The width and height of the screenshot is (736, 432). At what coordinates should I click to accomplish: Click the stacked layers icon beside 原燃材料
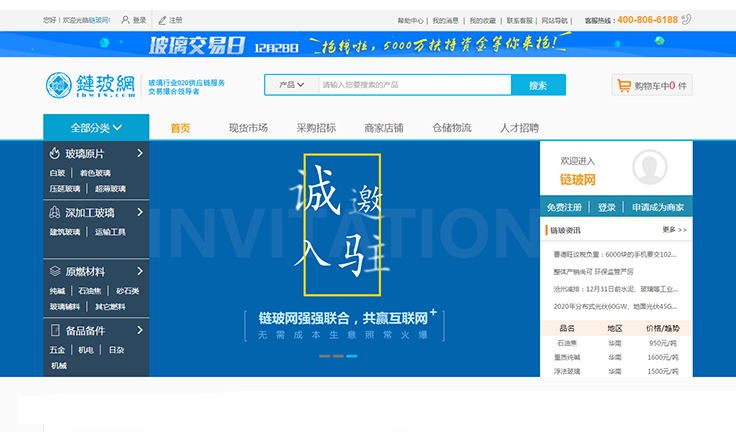(55, 271)
